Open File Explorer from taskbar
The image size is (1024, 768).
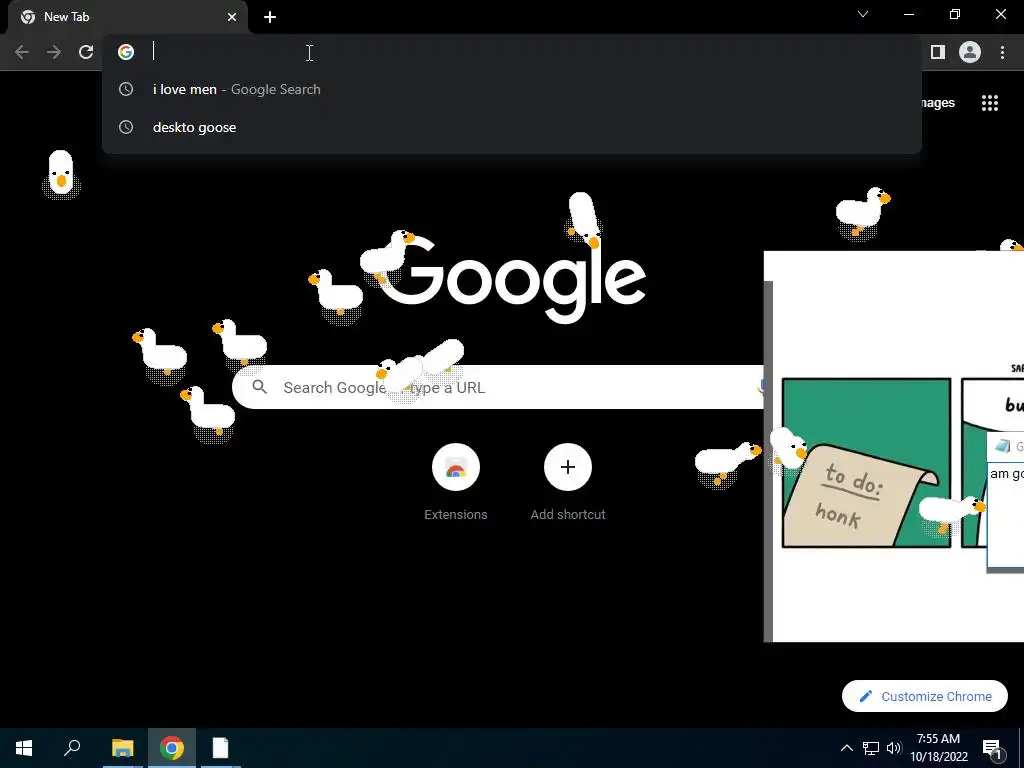(x=122, y=748)
